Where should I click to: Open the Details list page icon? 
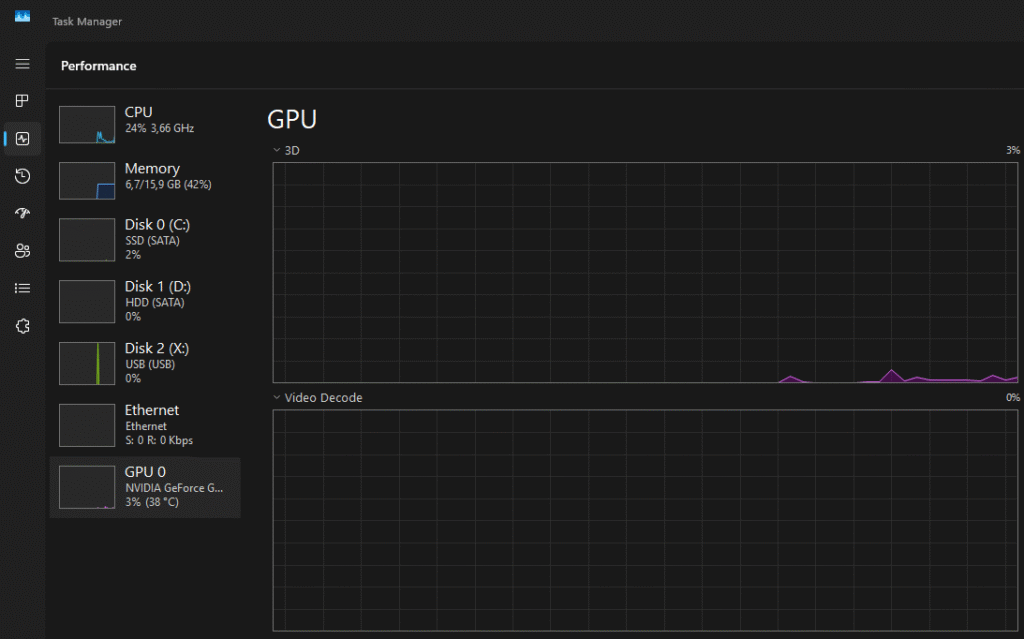pos(22,288)
